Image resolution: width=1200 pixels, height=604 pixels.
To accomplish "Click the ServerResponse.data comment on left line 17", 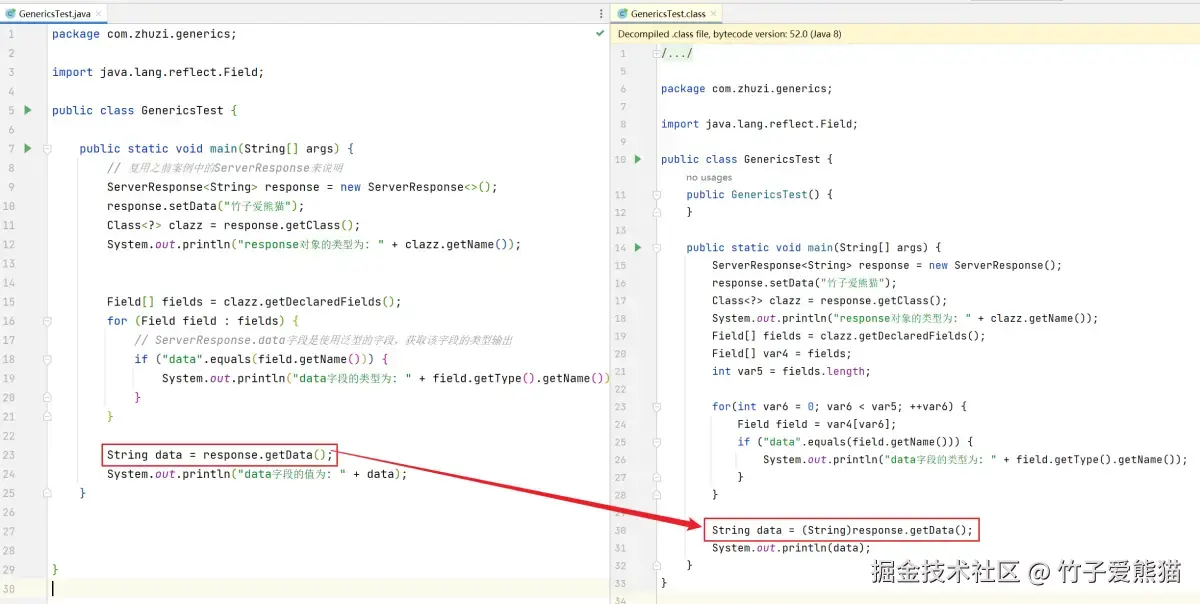I will (324, 340).
